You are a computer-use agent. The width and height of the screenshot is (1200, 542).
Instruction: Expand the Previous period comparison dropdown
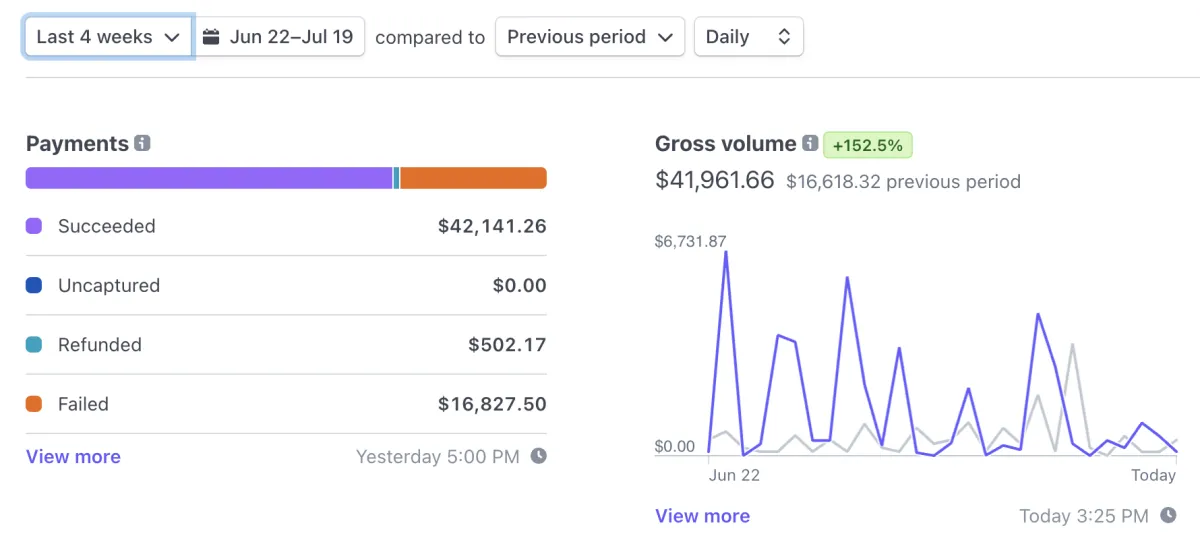(589, 37)
